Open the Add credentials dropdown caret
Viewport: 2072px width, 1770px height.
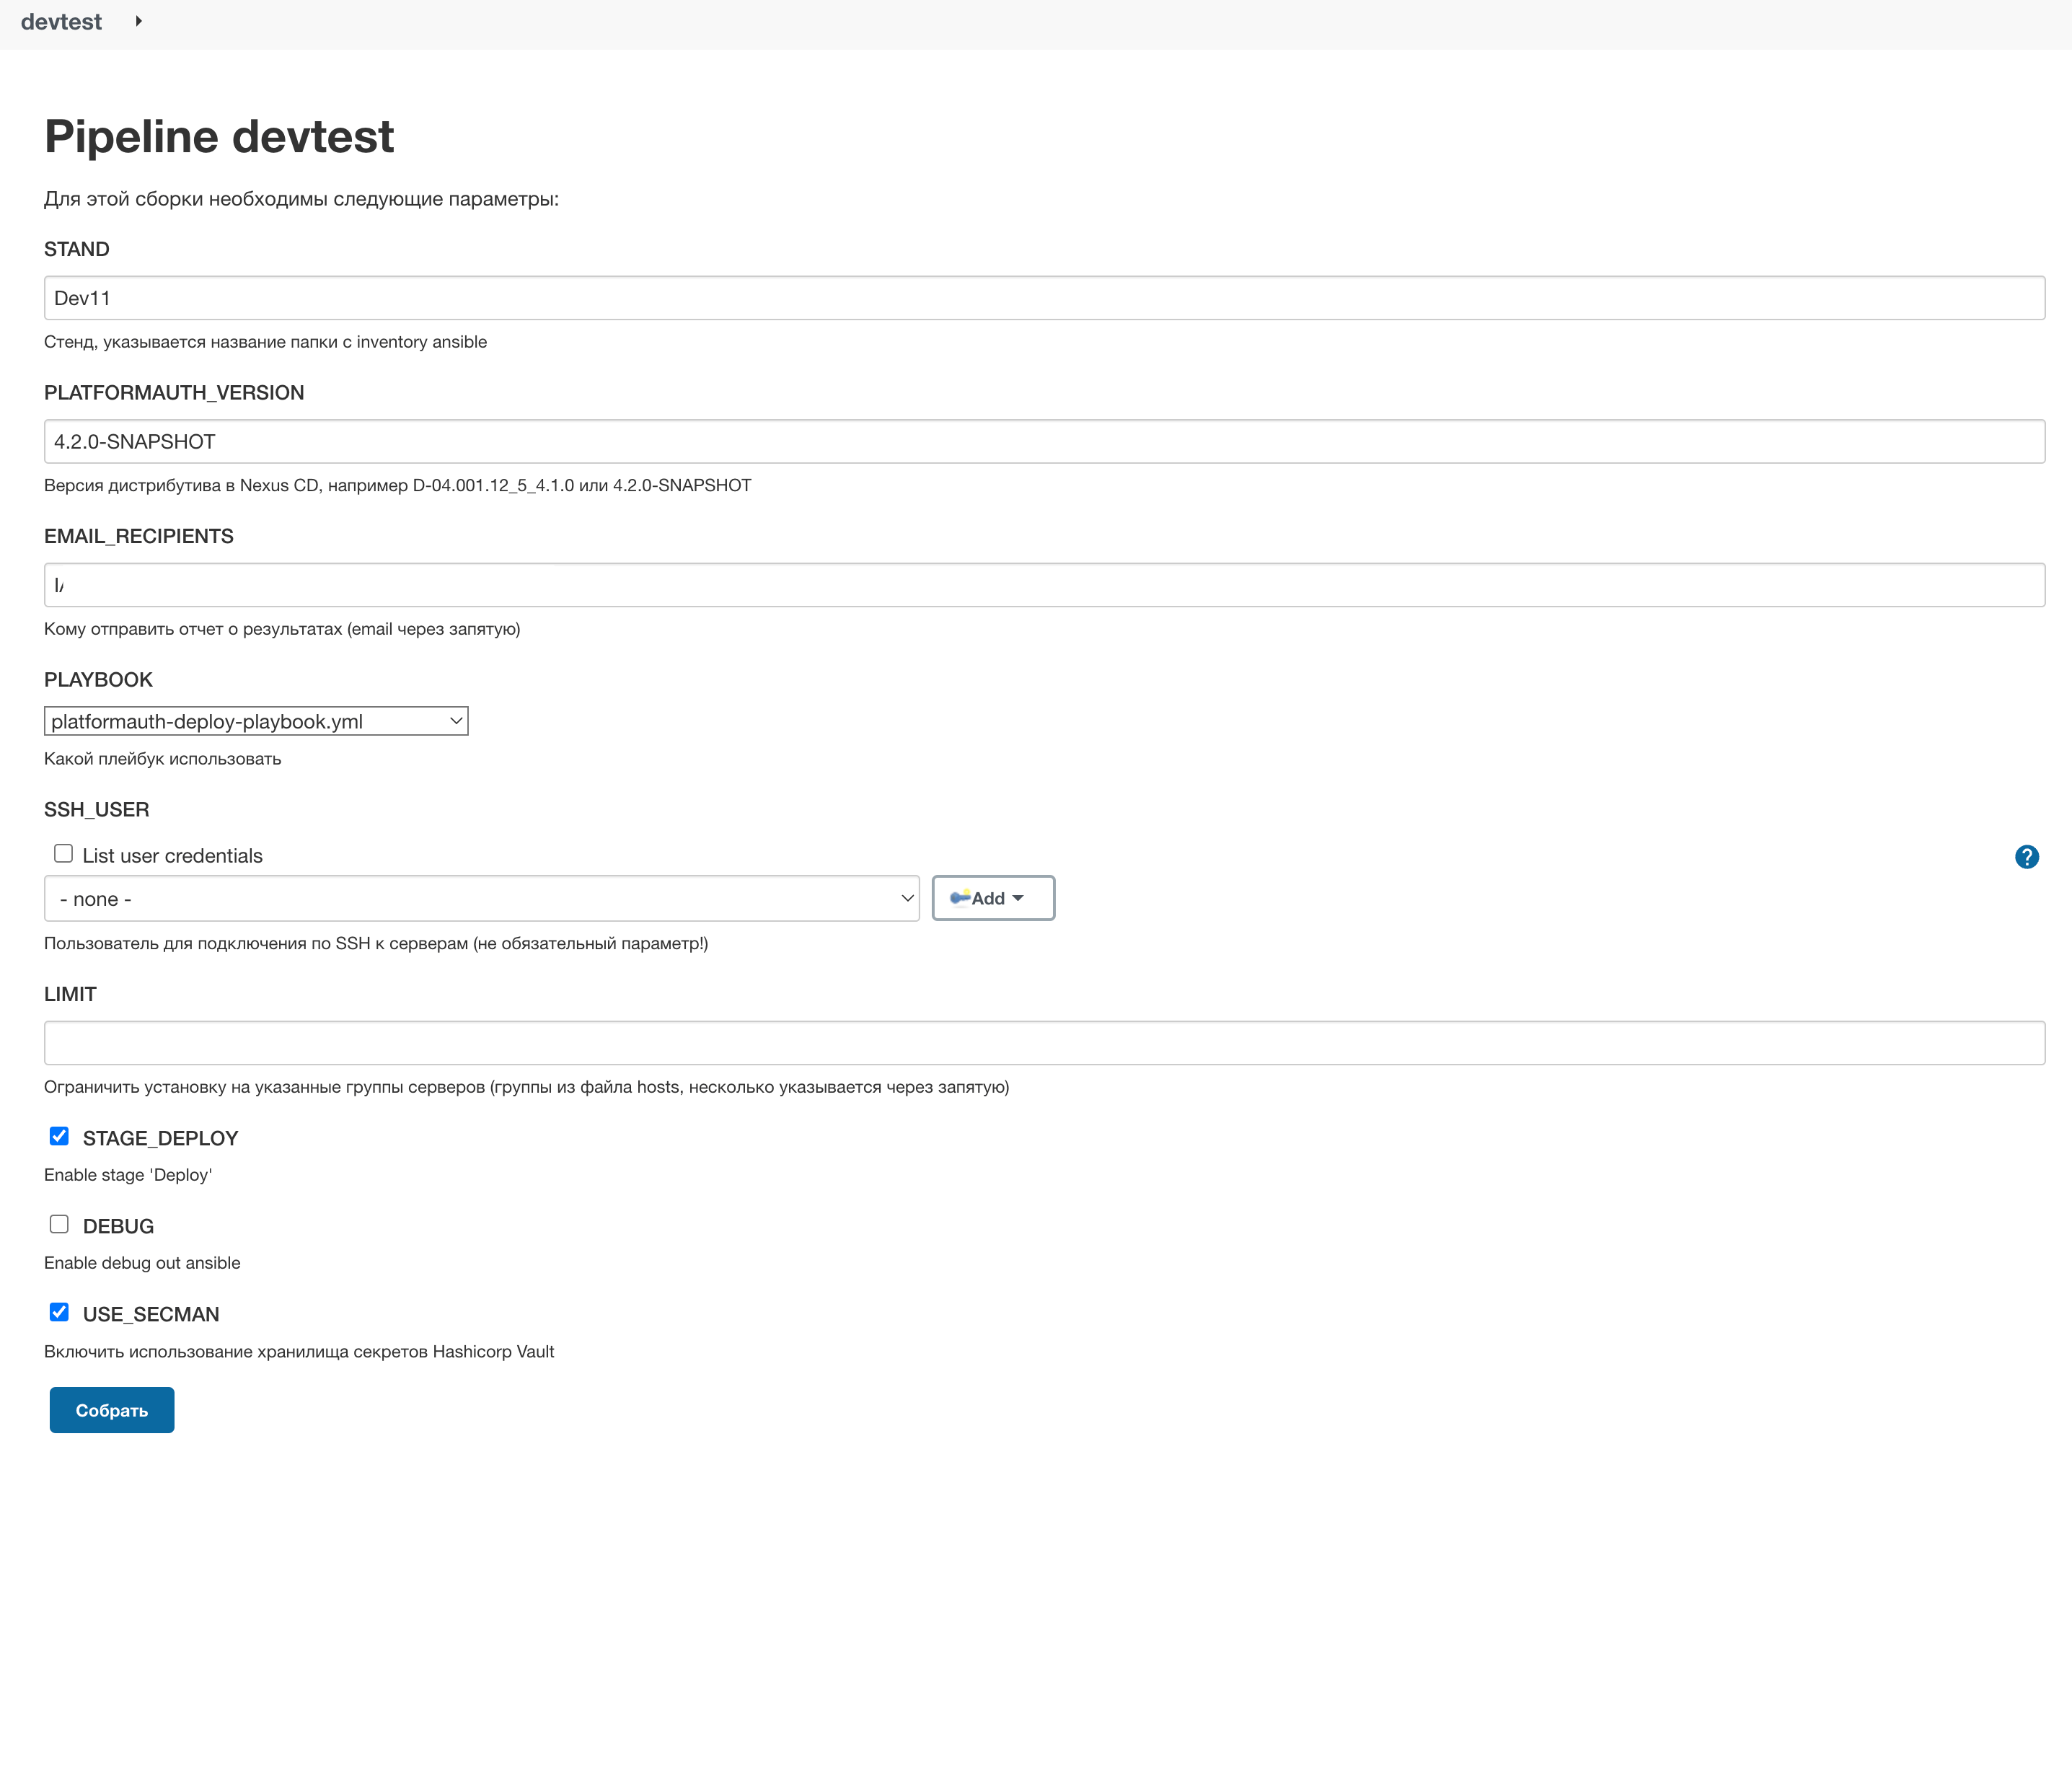click(1018, 898)
